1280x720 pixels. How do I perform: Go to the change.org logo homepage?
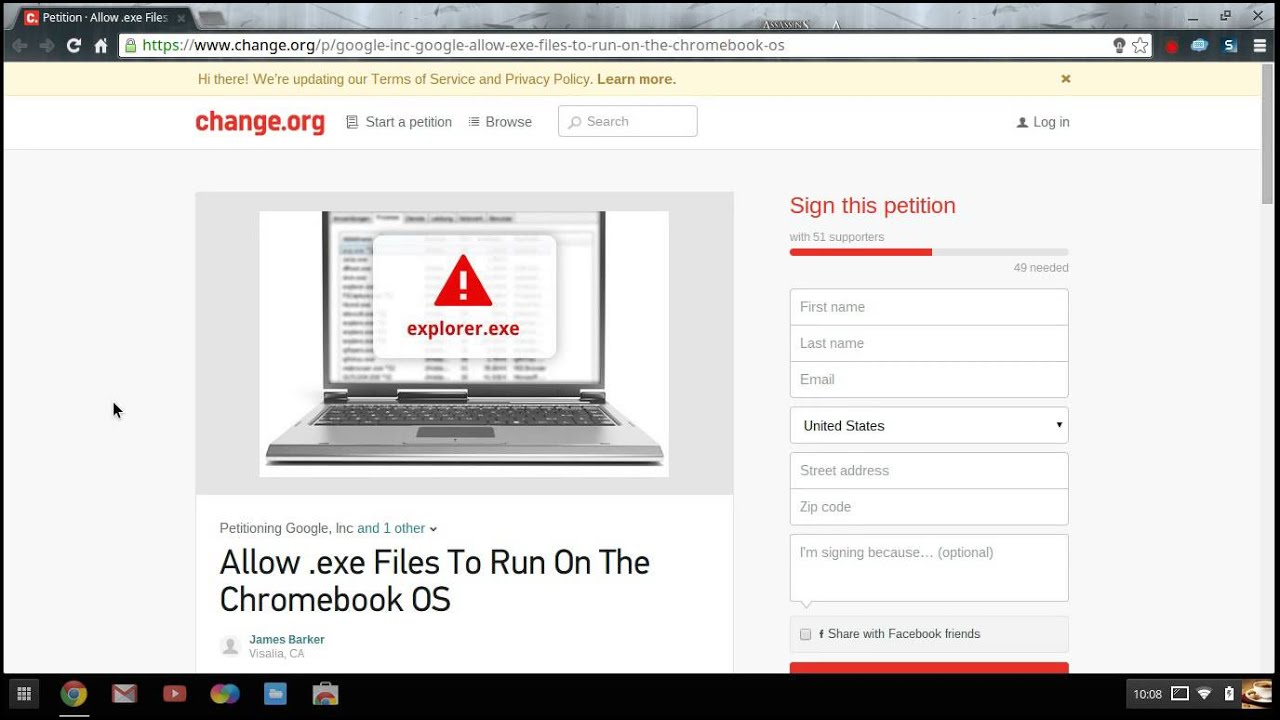260,122
